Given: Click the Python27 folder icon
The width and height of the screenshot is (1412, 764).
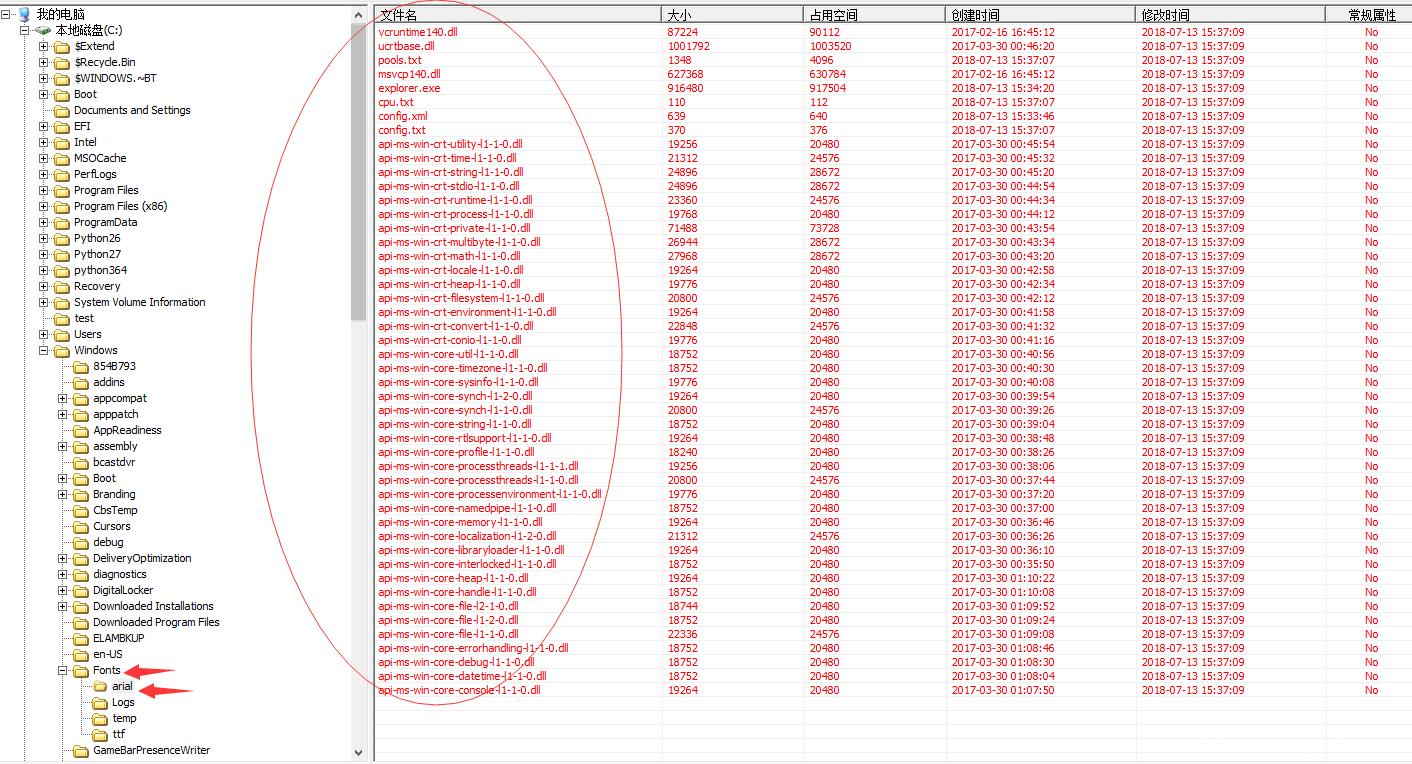Looking at the screenshot, I should point(62,254).
